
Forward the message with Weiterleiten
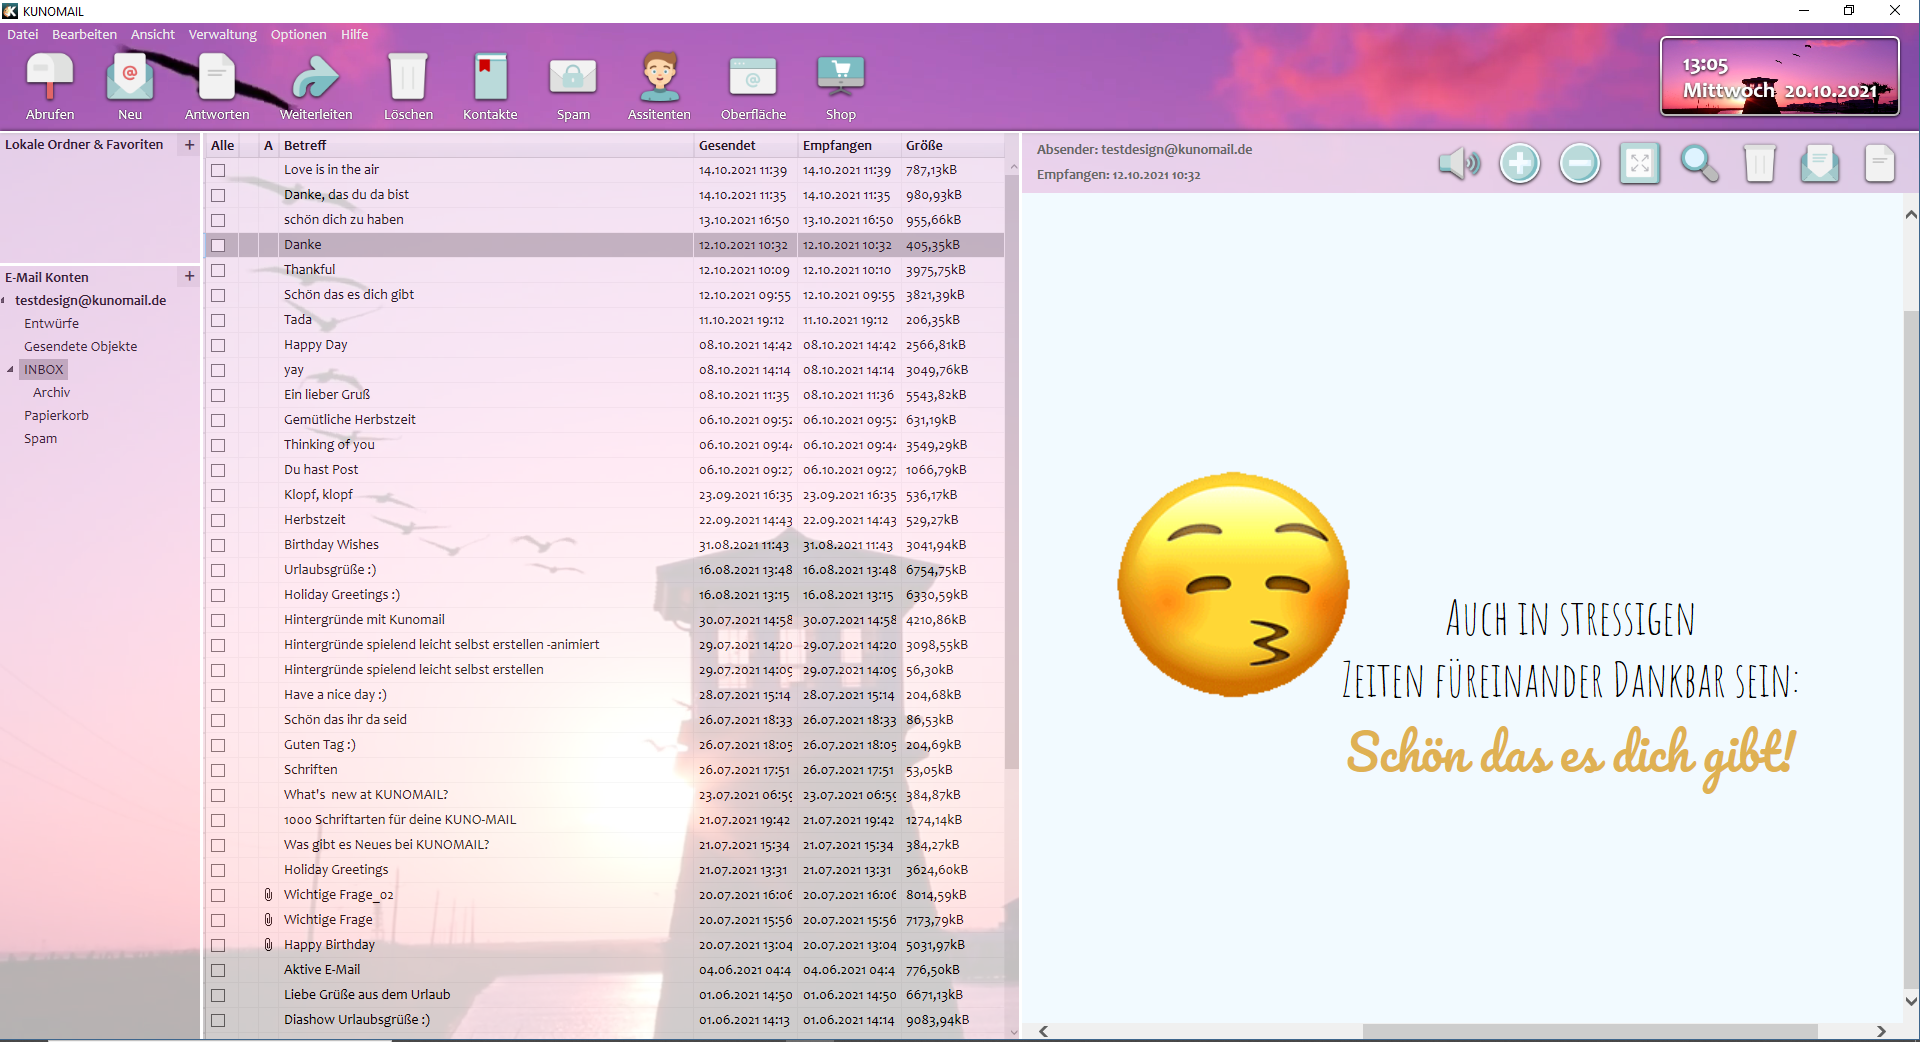click(316, 86)
